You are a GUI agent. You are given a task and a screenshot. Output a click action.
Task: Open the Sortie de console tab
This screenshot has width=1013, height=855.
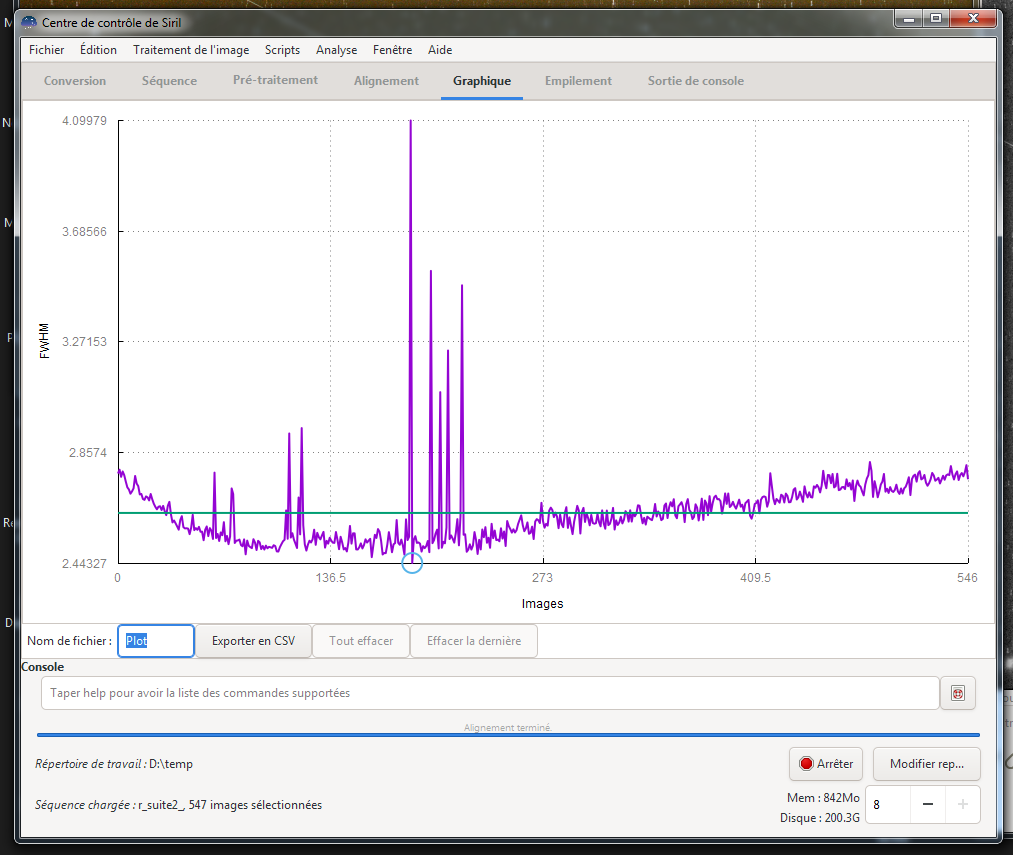point(696,81)
